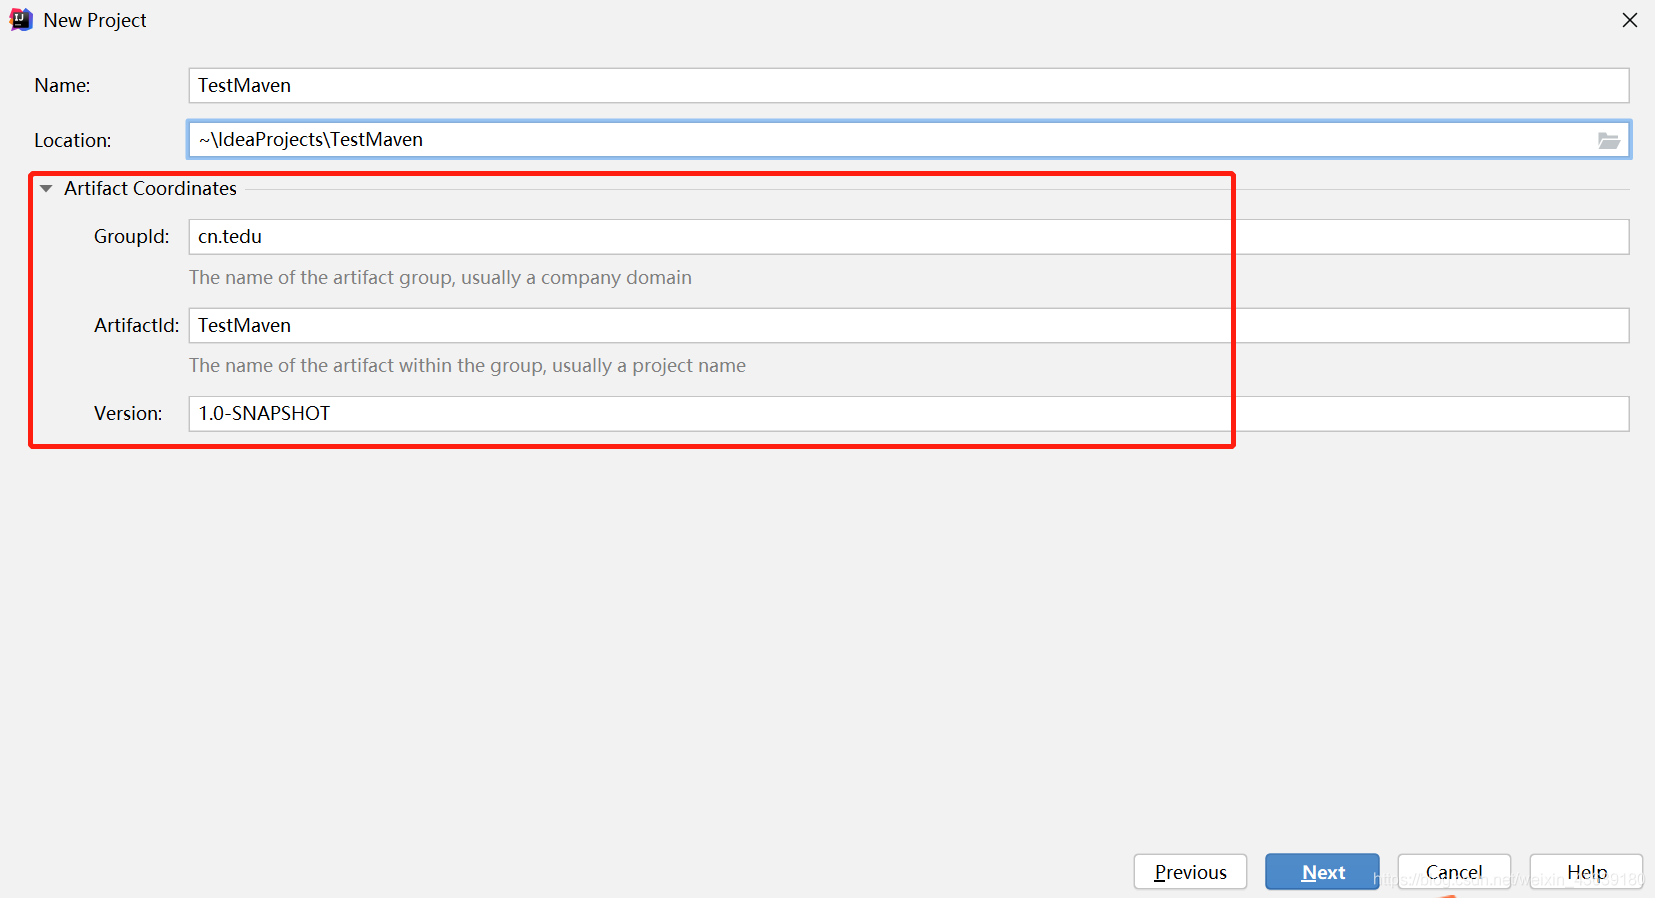Viewport: 1655px width, 898px height.
Task: Click the 'Location:' label
Action: tap(73, 141)
